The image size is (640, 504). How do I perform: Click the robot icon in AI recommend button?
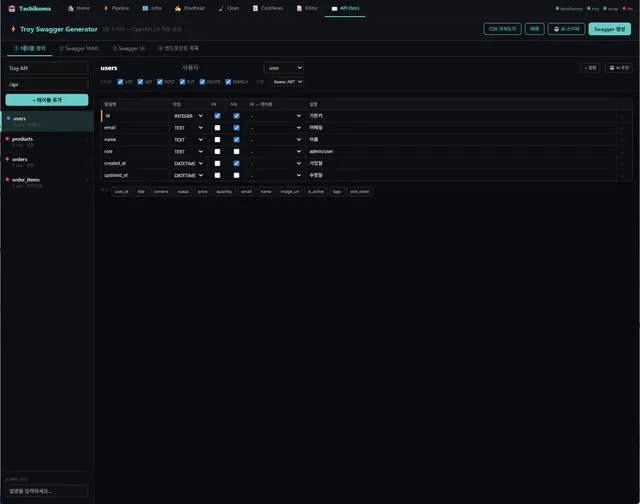coord(612,68)
